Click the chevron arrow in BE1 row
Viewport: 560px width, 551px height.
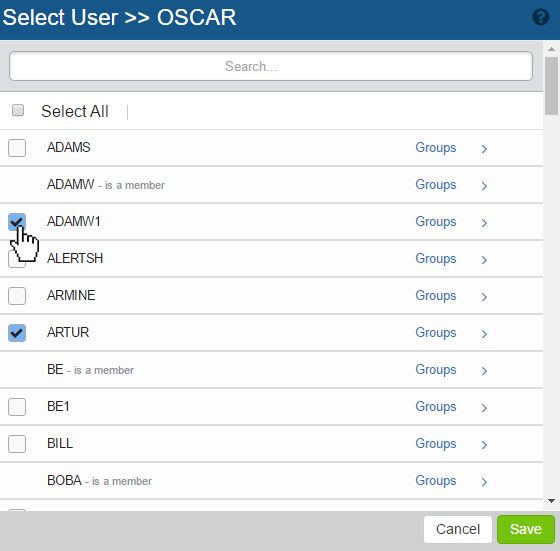coord(484,407)
